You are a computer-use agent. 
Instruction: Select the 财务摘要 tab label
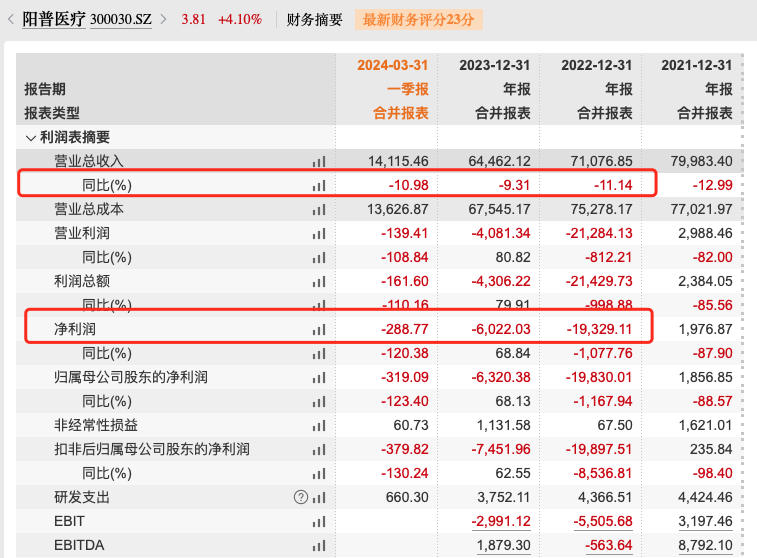314,19
